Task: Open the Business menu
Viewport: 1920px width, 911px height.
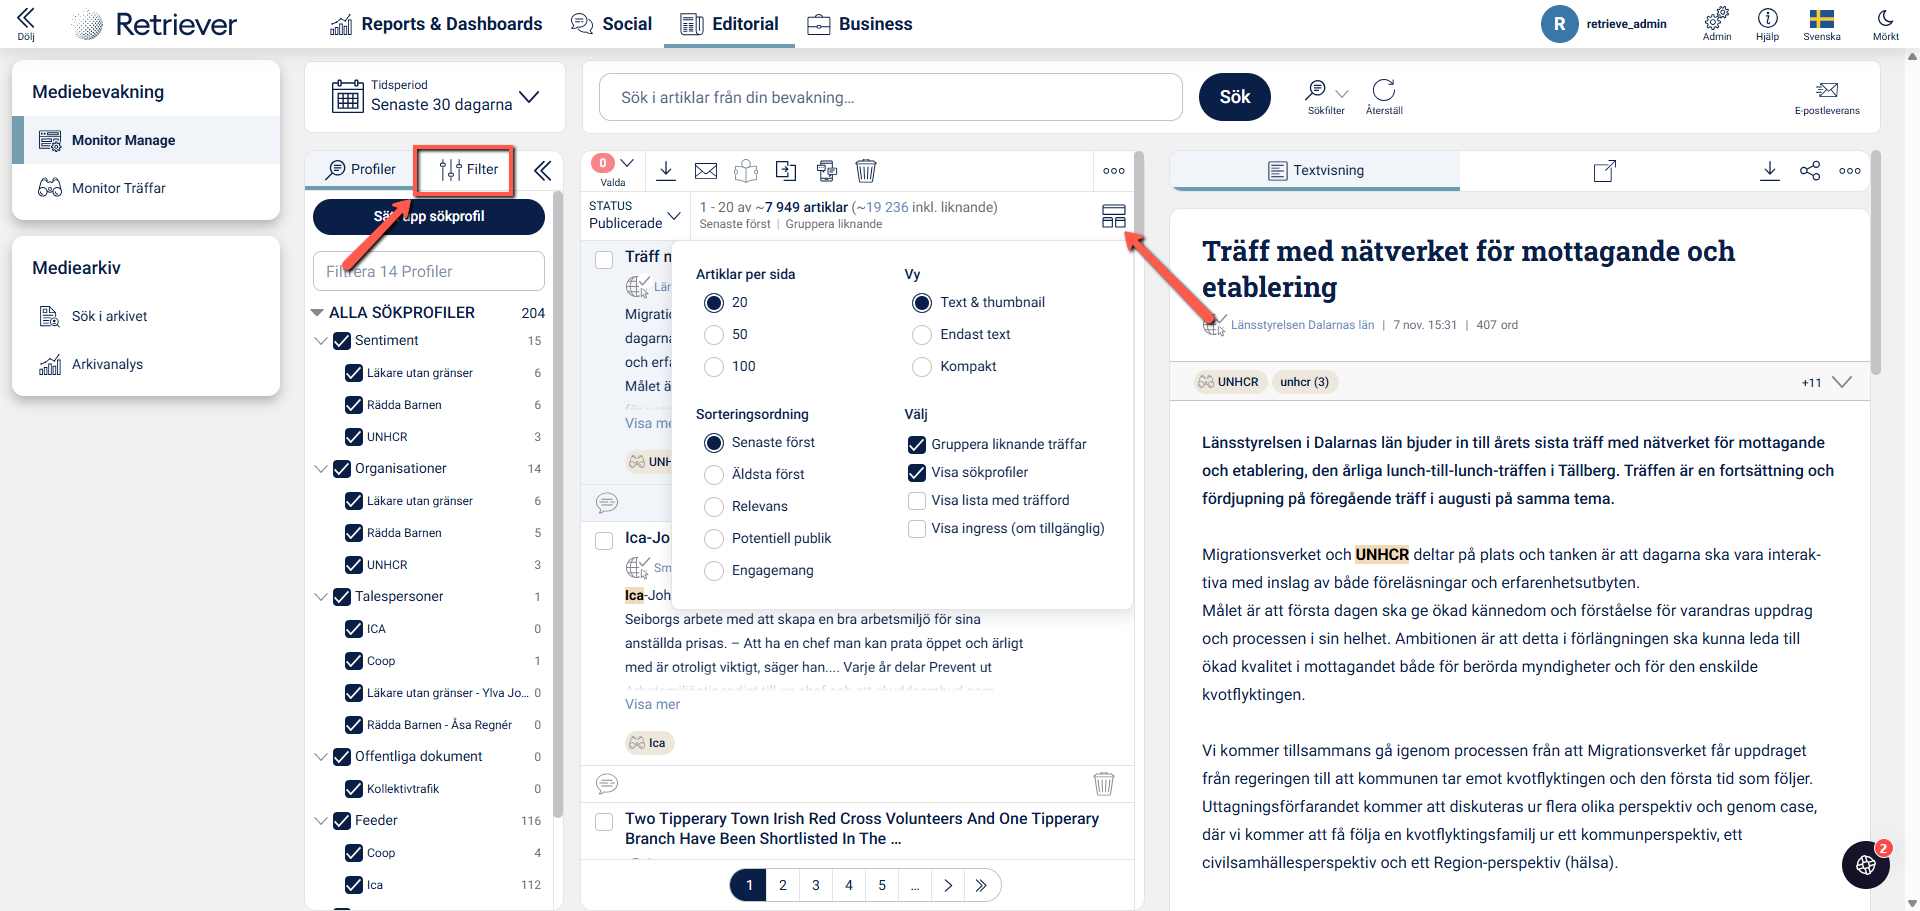Action: point(860,24)
